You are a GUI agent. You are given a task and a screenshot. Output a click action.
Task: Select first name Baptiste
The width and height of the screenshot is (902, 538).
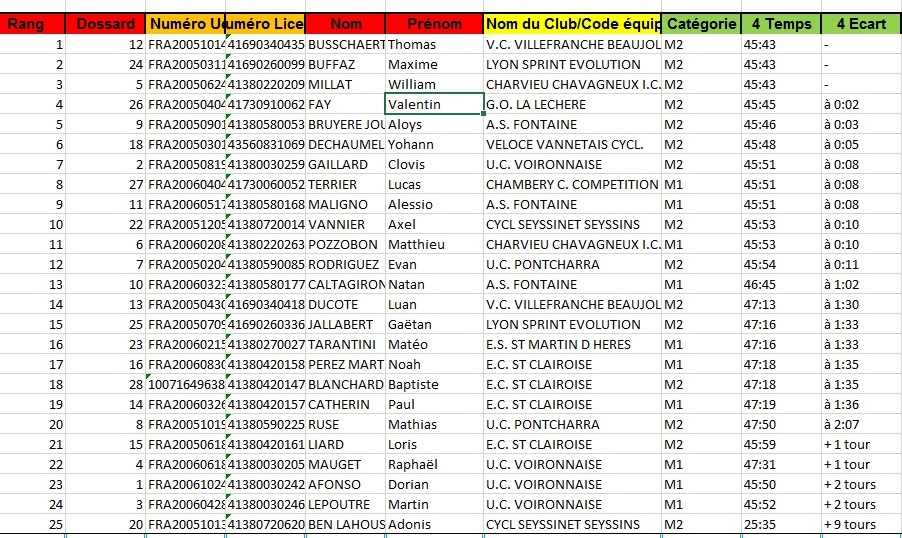434,384
